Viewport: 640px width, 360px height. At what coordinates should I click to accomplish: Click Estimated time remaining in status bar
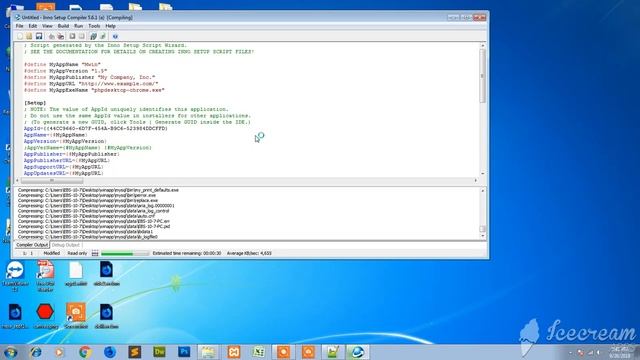point(187,253)
